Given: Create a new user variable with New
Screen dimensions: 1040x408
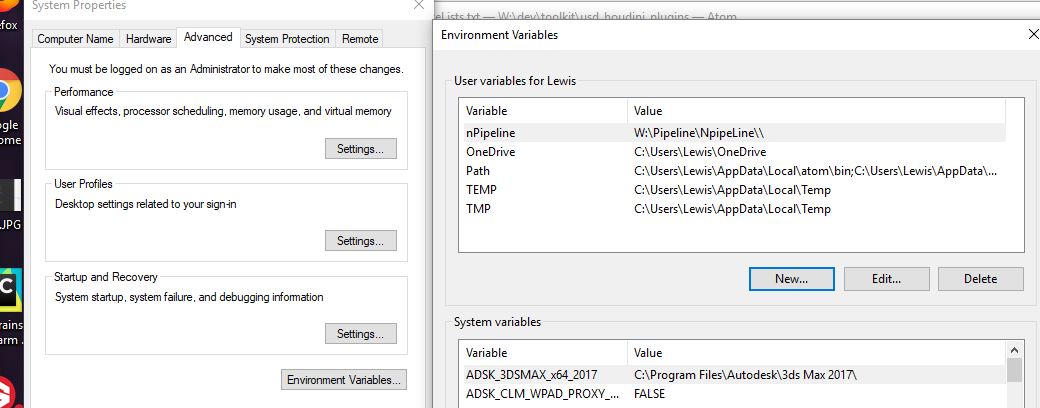Looking at the screenshot, I should coord(791,279).
